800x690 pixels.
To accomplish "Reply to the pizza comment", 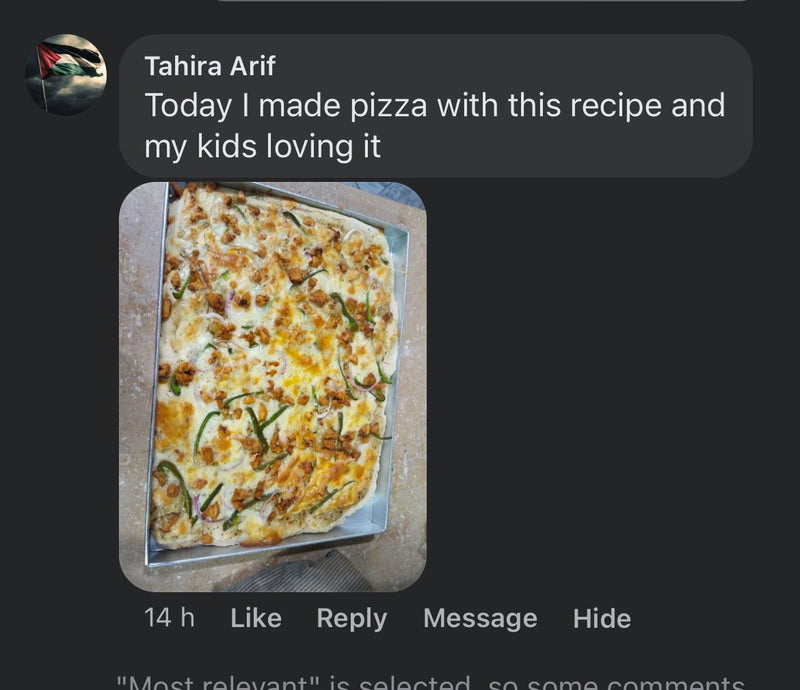I will pyautogui.click(x=351, y=619).
